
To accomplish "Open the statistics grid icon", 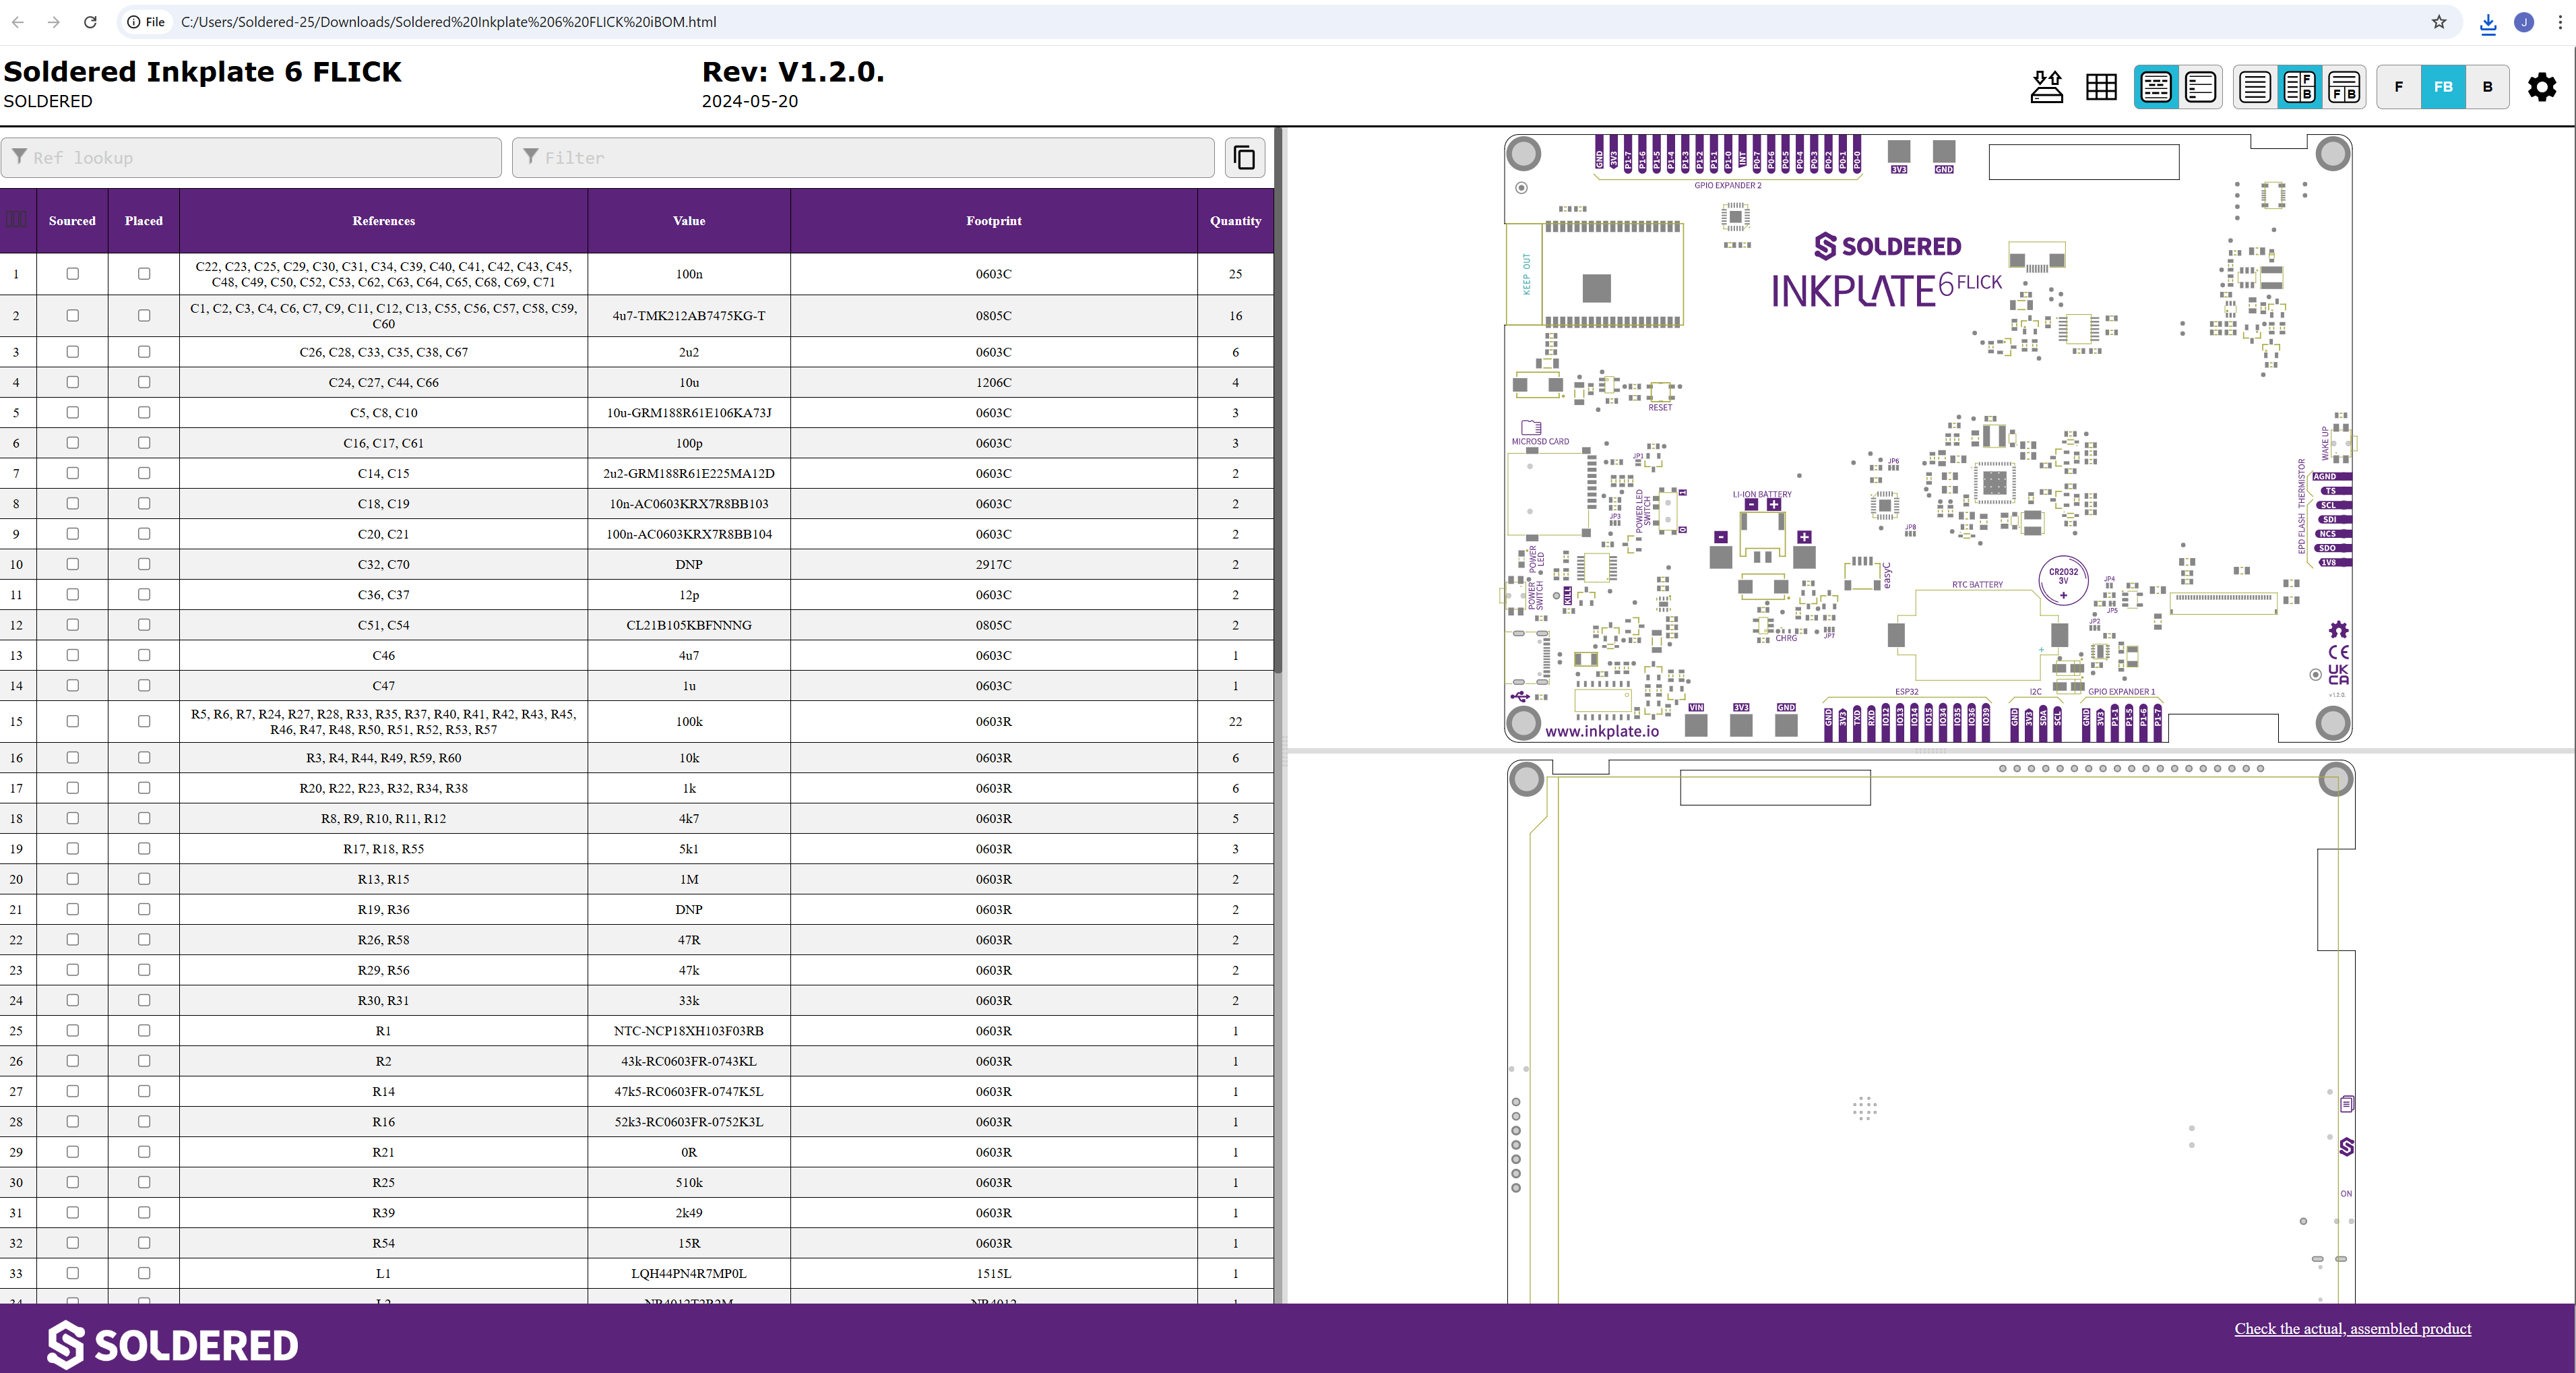I will [2101, 87].
